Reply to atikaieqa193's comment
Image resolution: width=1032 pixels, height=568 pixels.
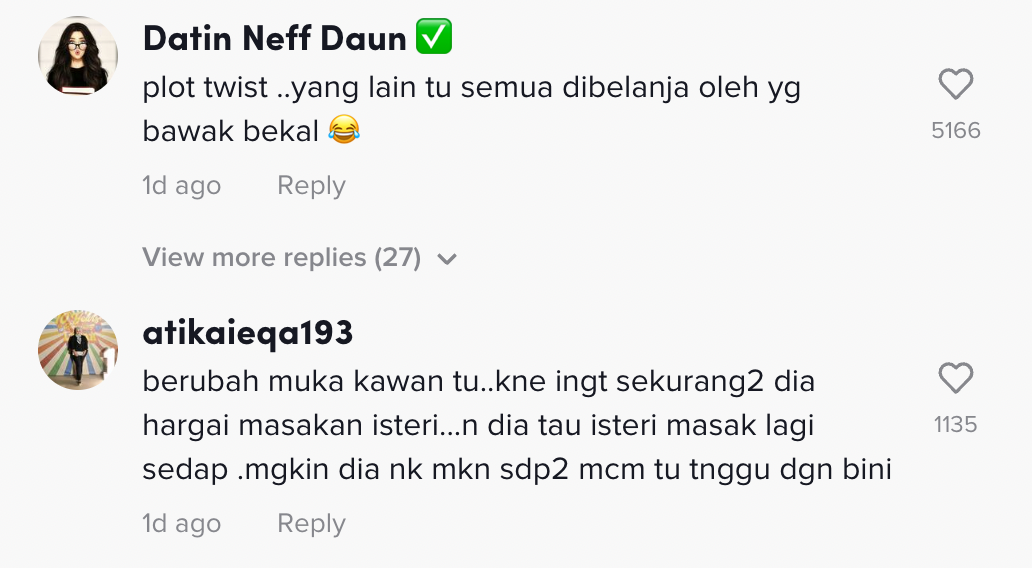pos(311,524)
